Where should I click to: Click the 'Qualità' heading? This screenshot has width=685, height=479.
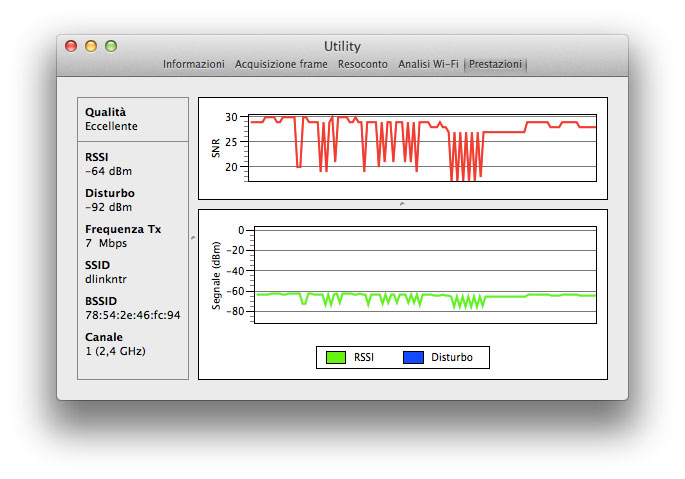pyautogui.click(x=105, y=112)
